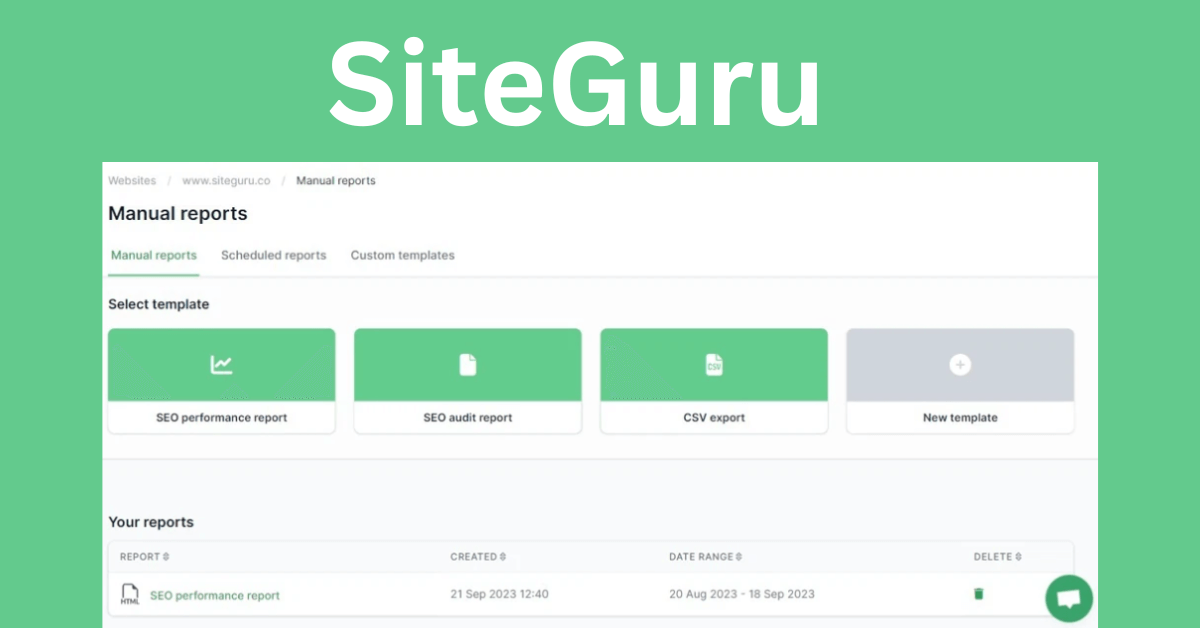The height and width of the screenshot is (628, 1200).
Task: Open the green chat support bubble
Action: (x=1069, y=599)
